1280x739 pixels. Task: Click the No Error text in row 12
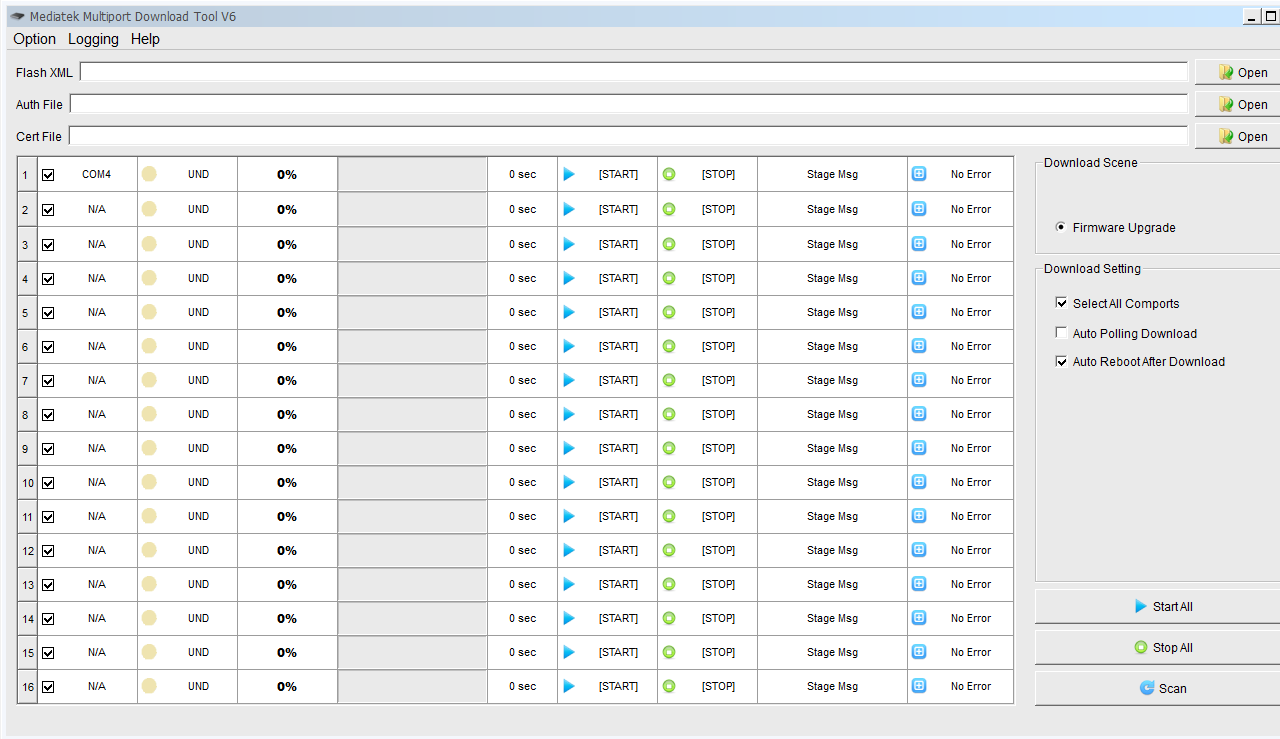point(971,550)
